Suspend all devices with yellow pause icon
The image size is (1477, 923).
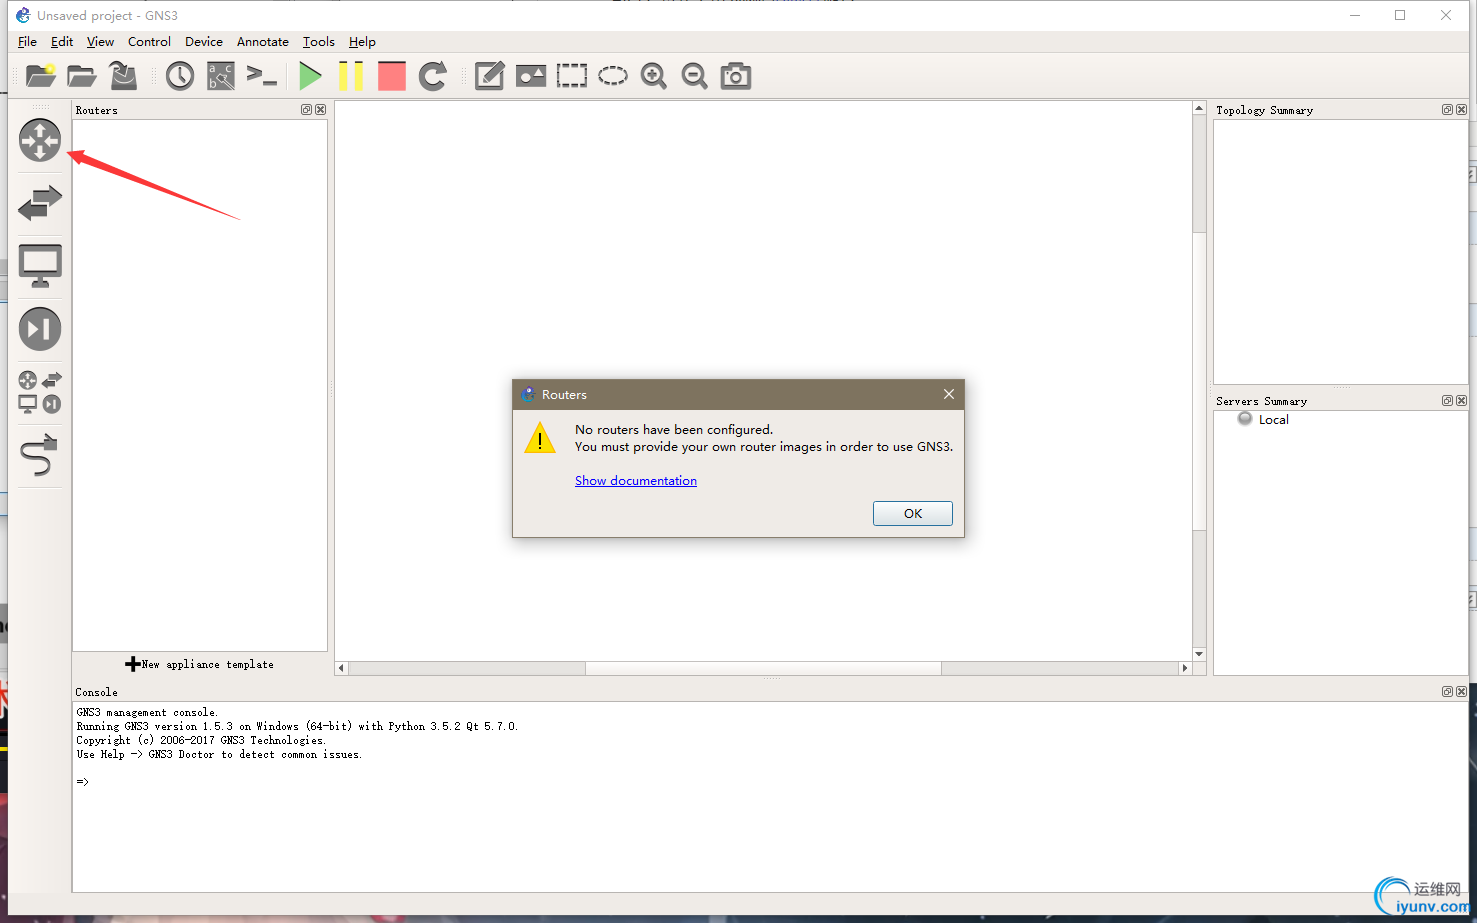351,76
